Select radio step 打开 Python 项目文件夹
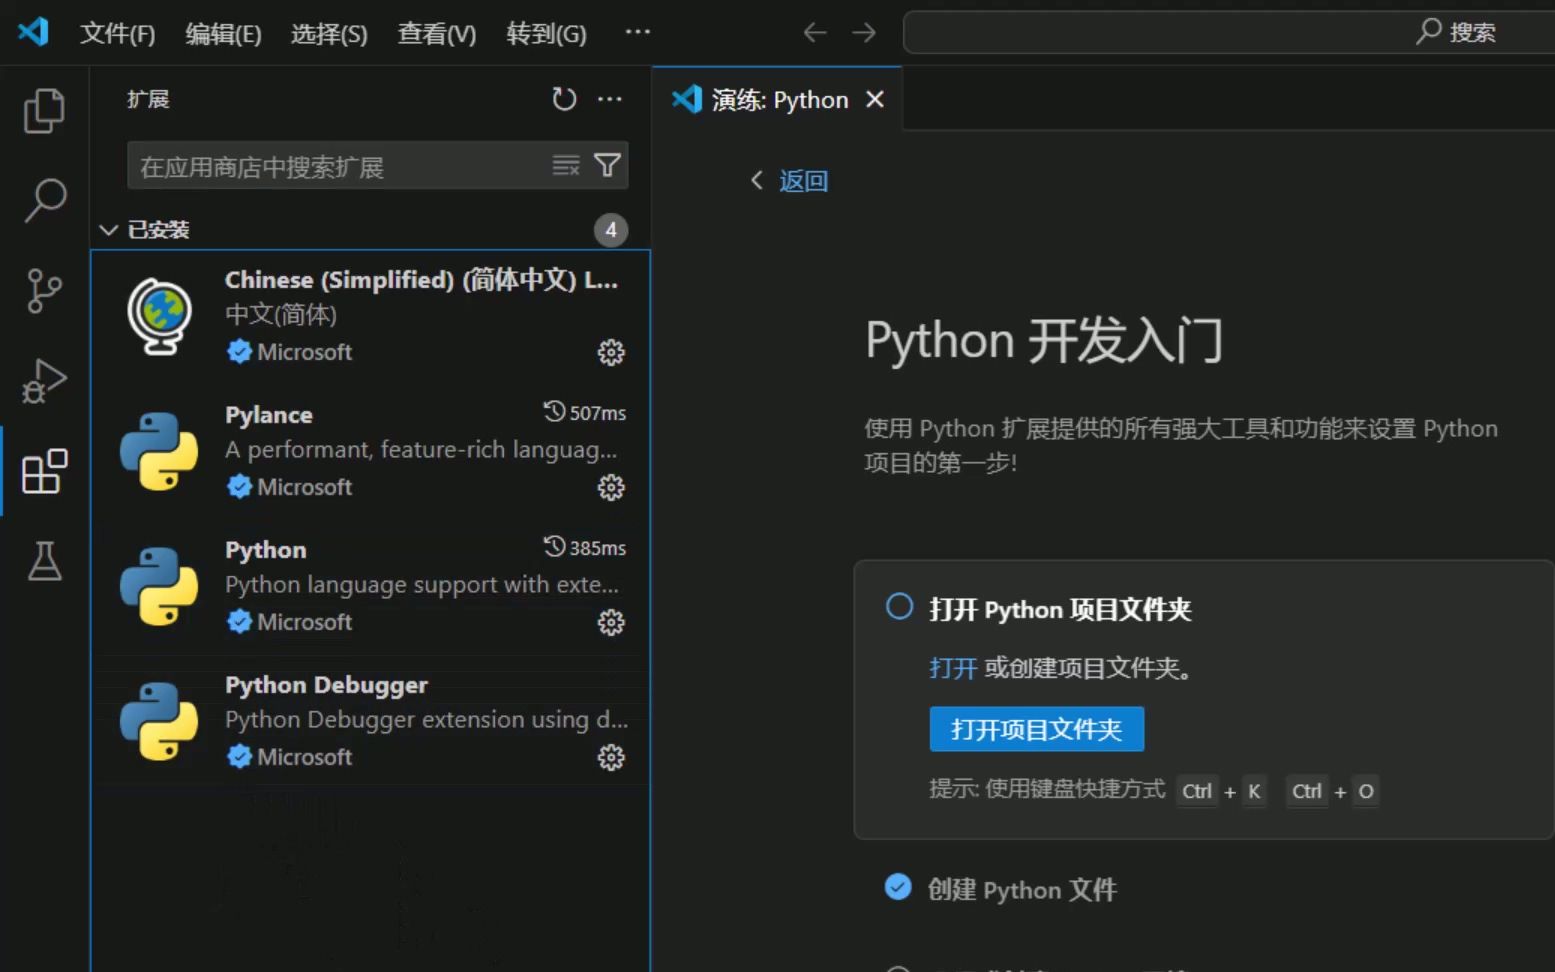 (x=898, y=606)
